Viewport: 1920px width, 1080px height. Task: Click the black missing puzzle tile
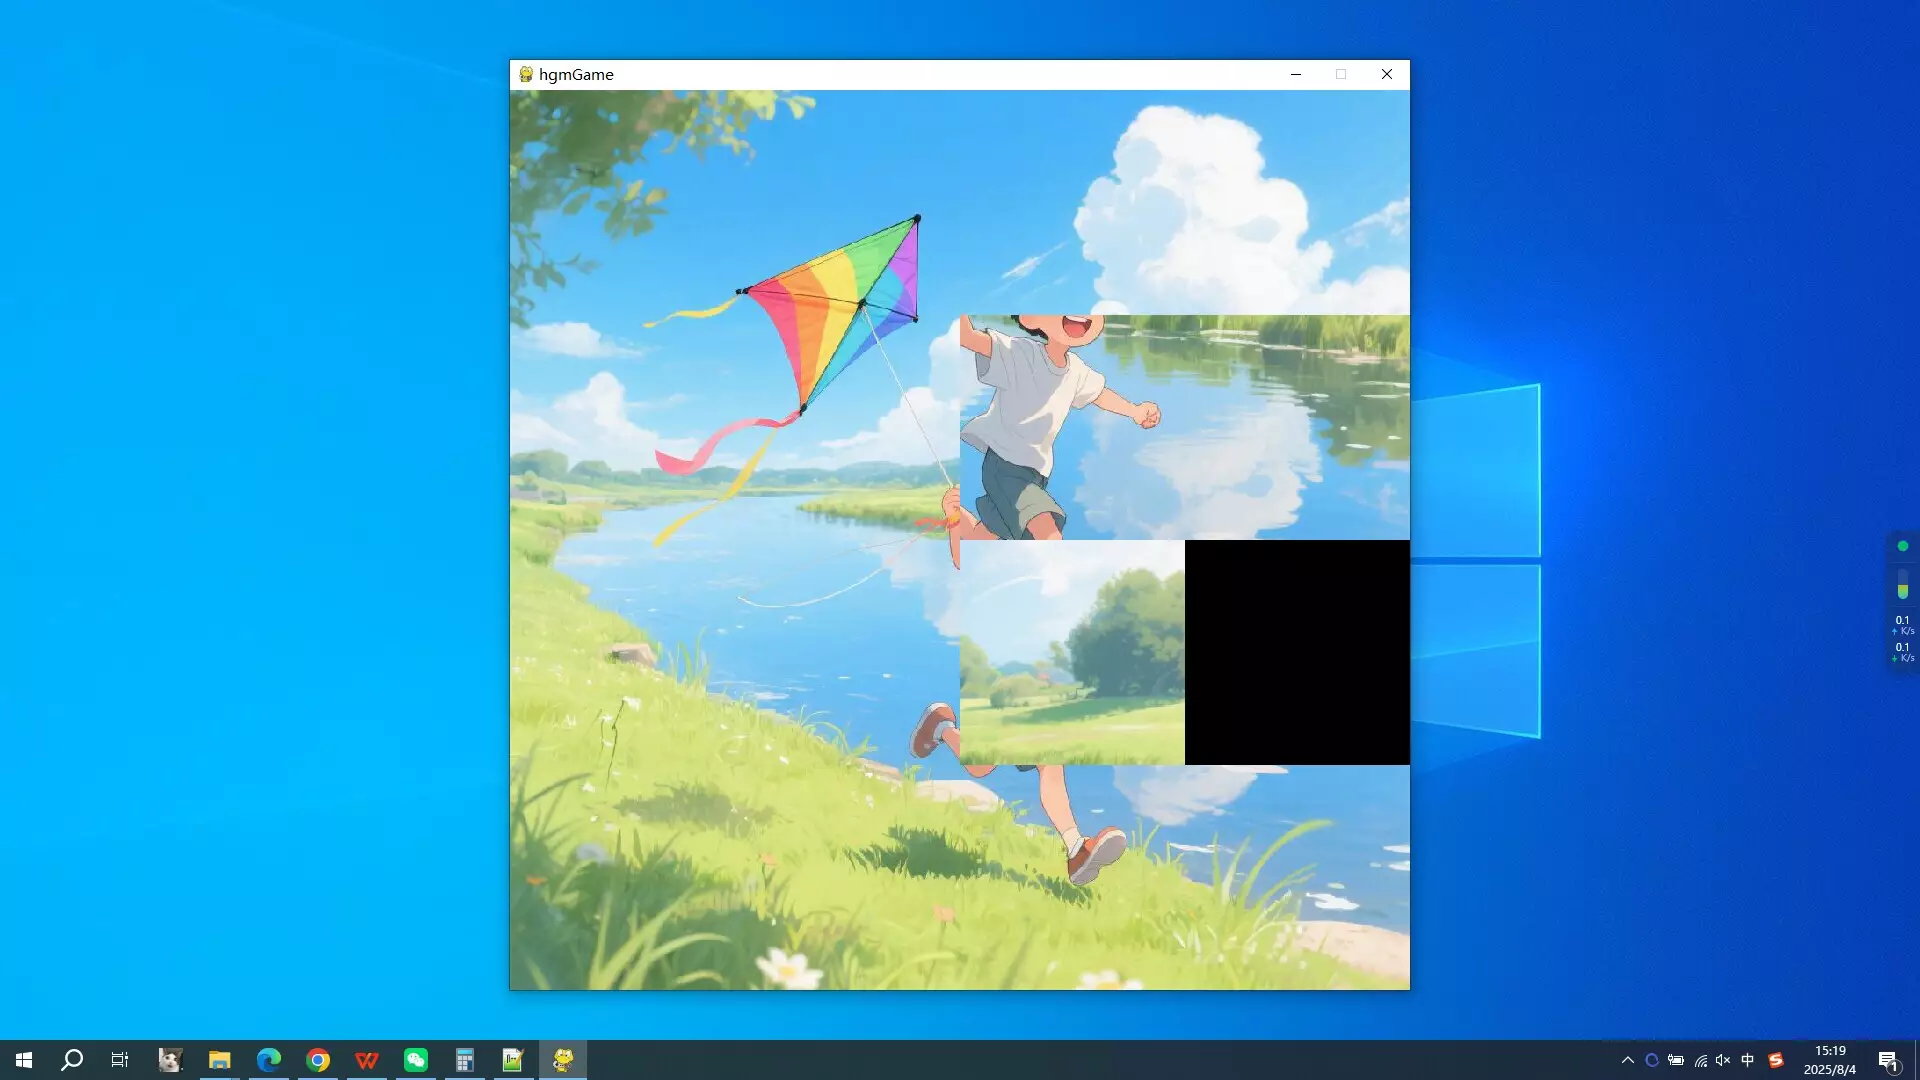pyautogui.click(x=1297, y=652)
